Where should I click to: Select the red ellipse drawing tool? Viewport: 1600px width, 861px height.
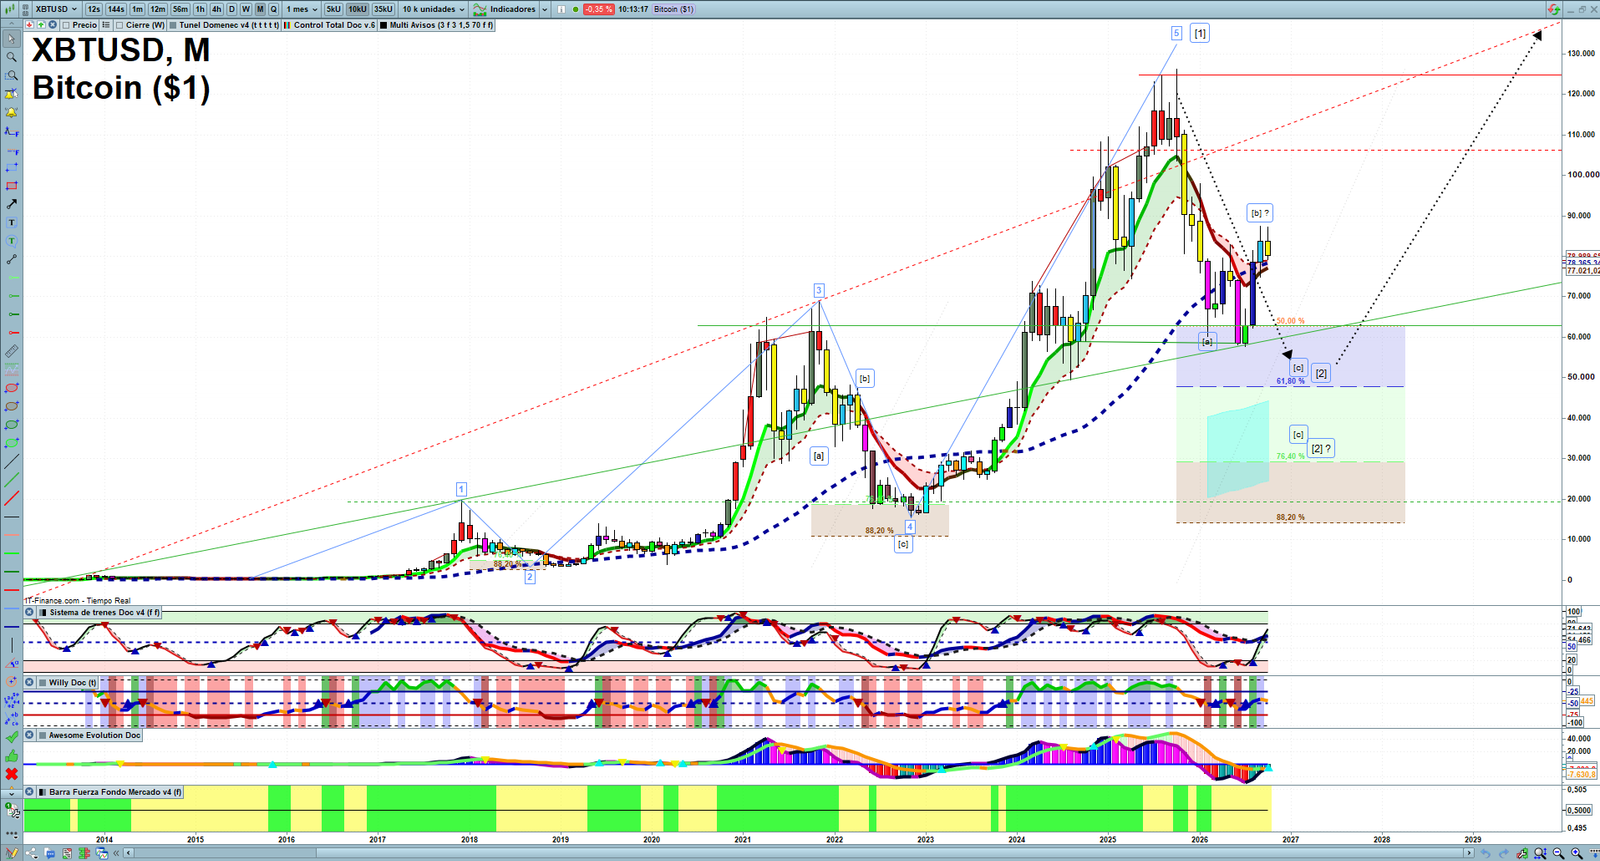coord(12,388)
